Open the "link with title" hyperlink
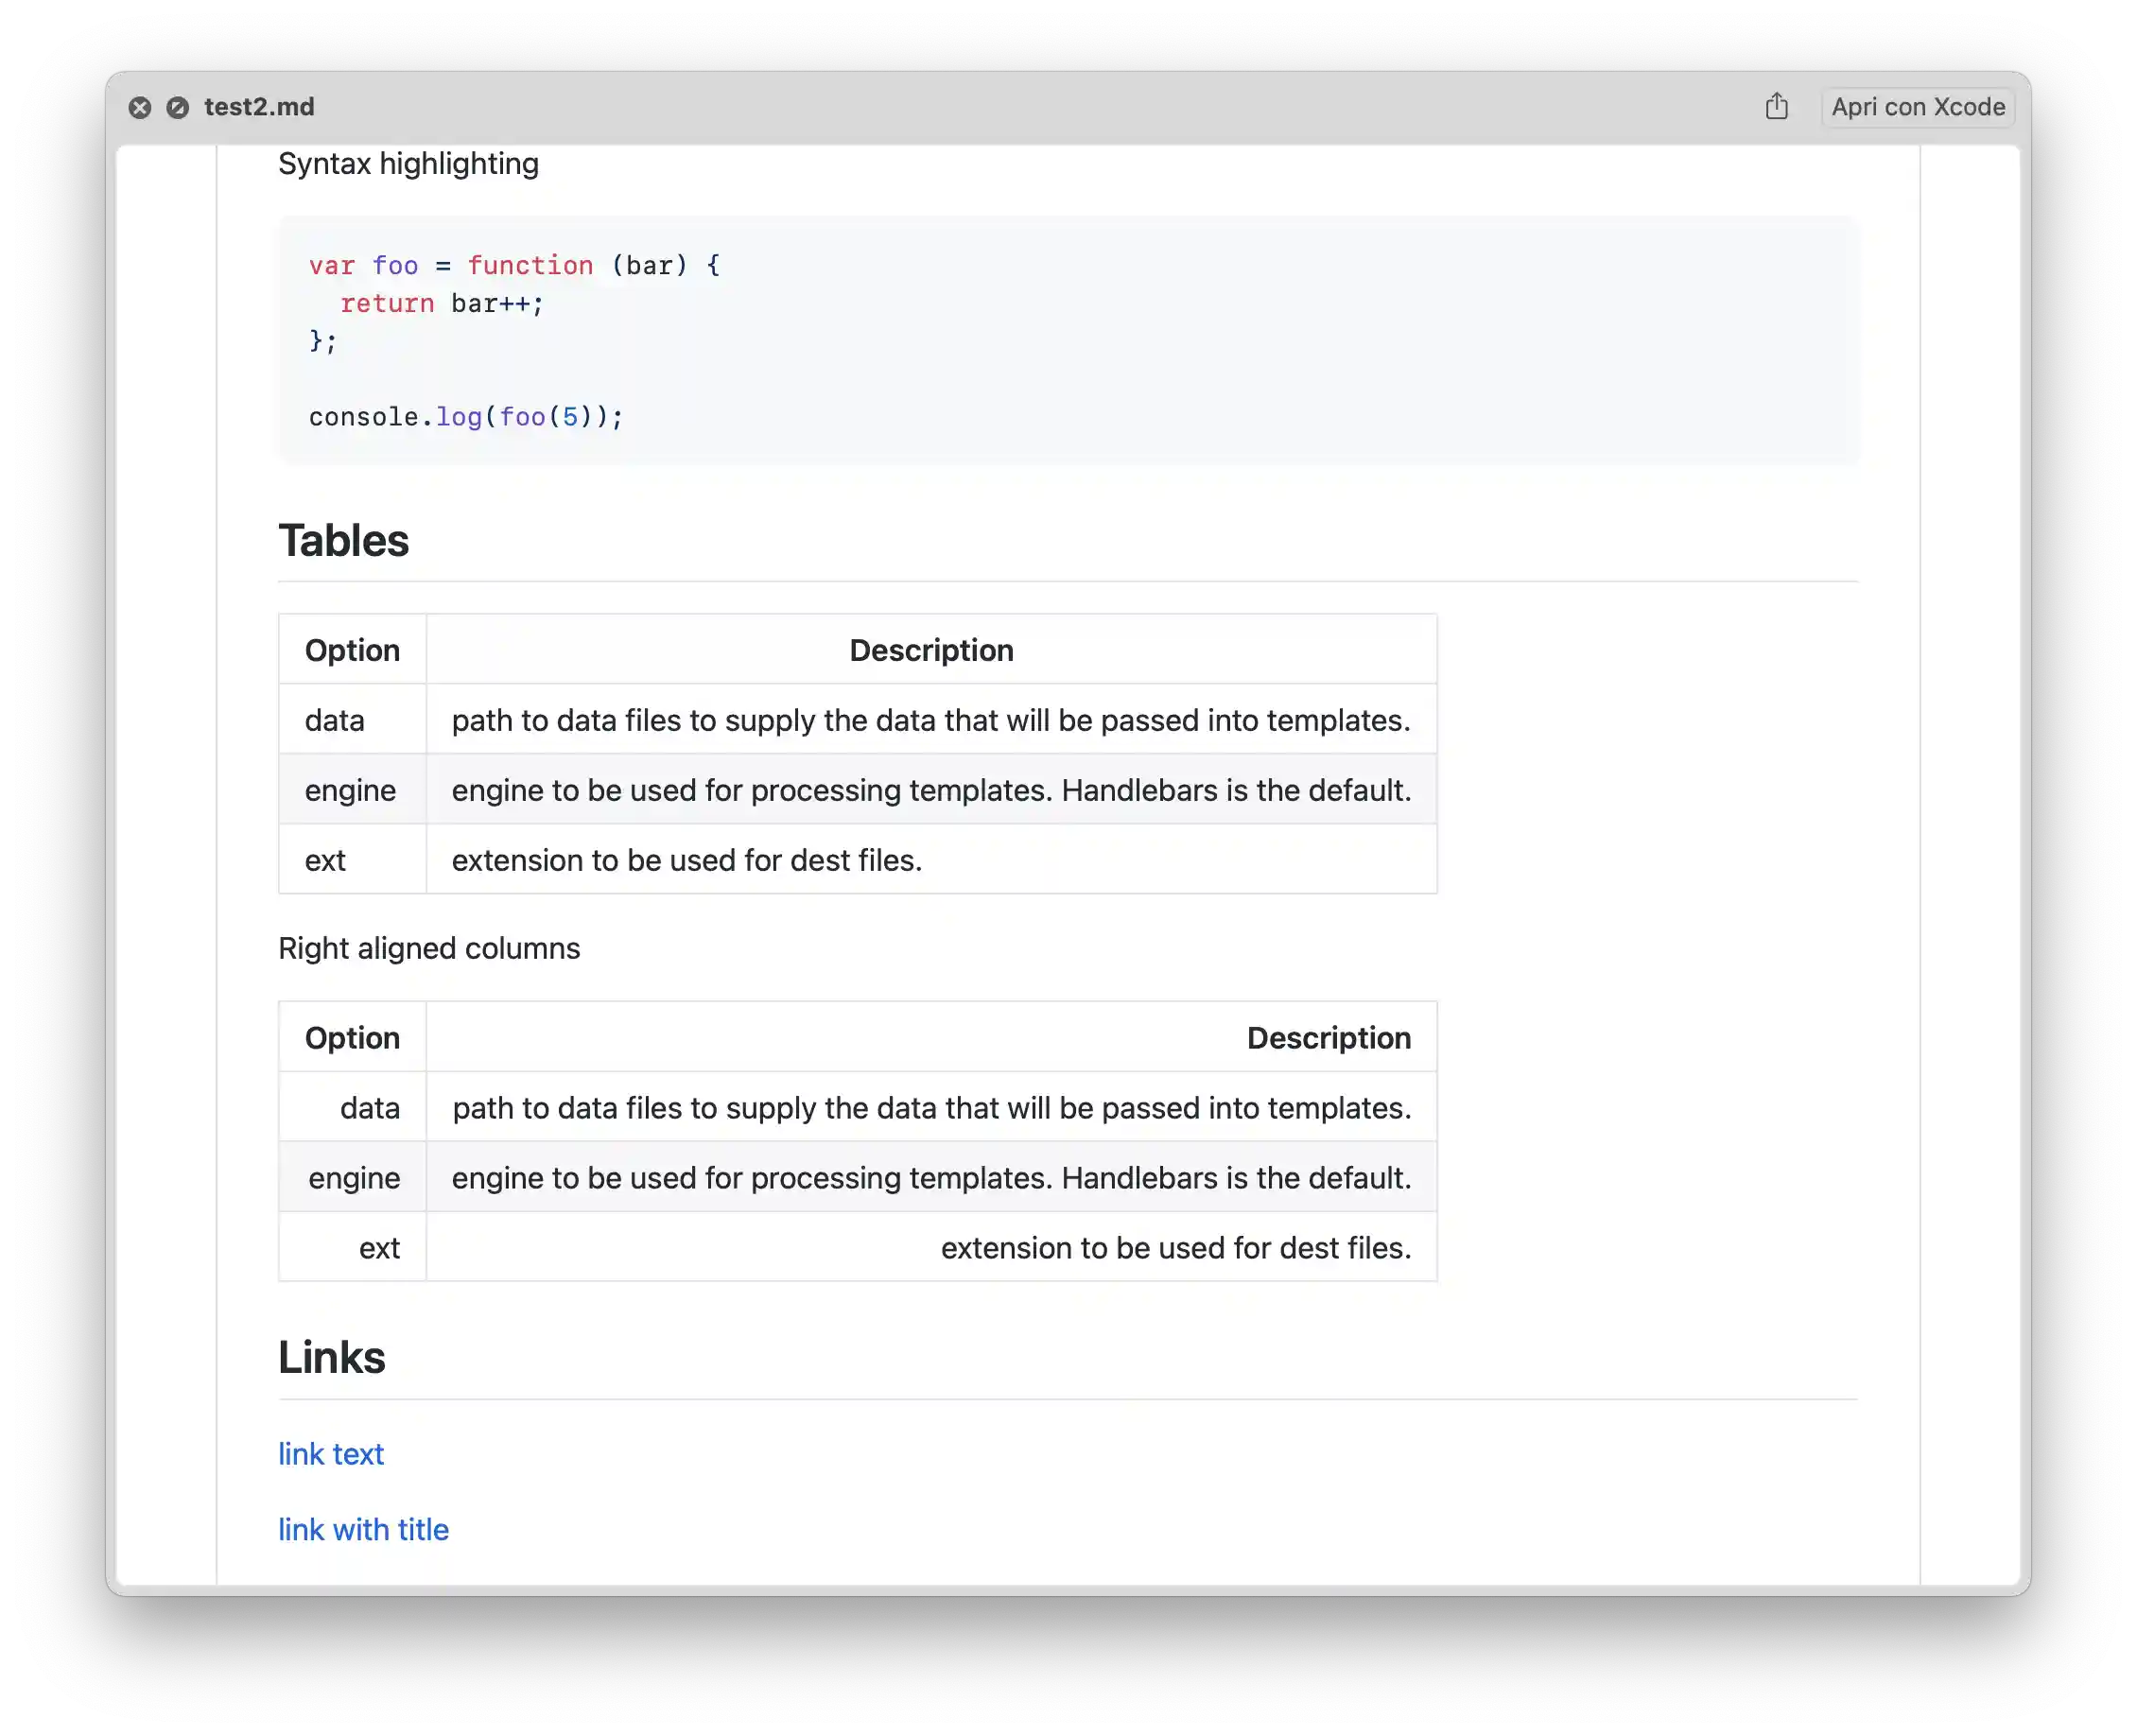The image size is (2137, 1736). click(362, 1529)
